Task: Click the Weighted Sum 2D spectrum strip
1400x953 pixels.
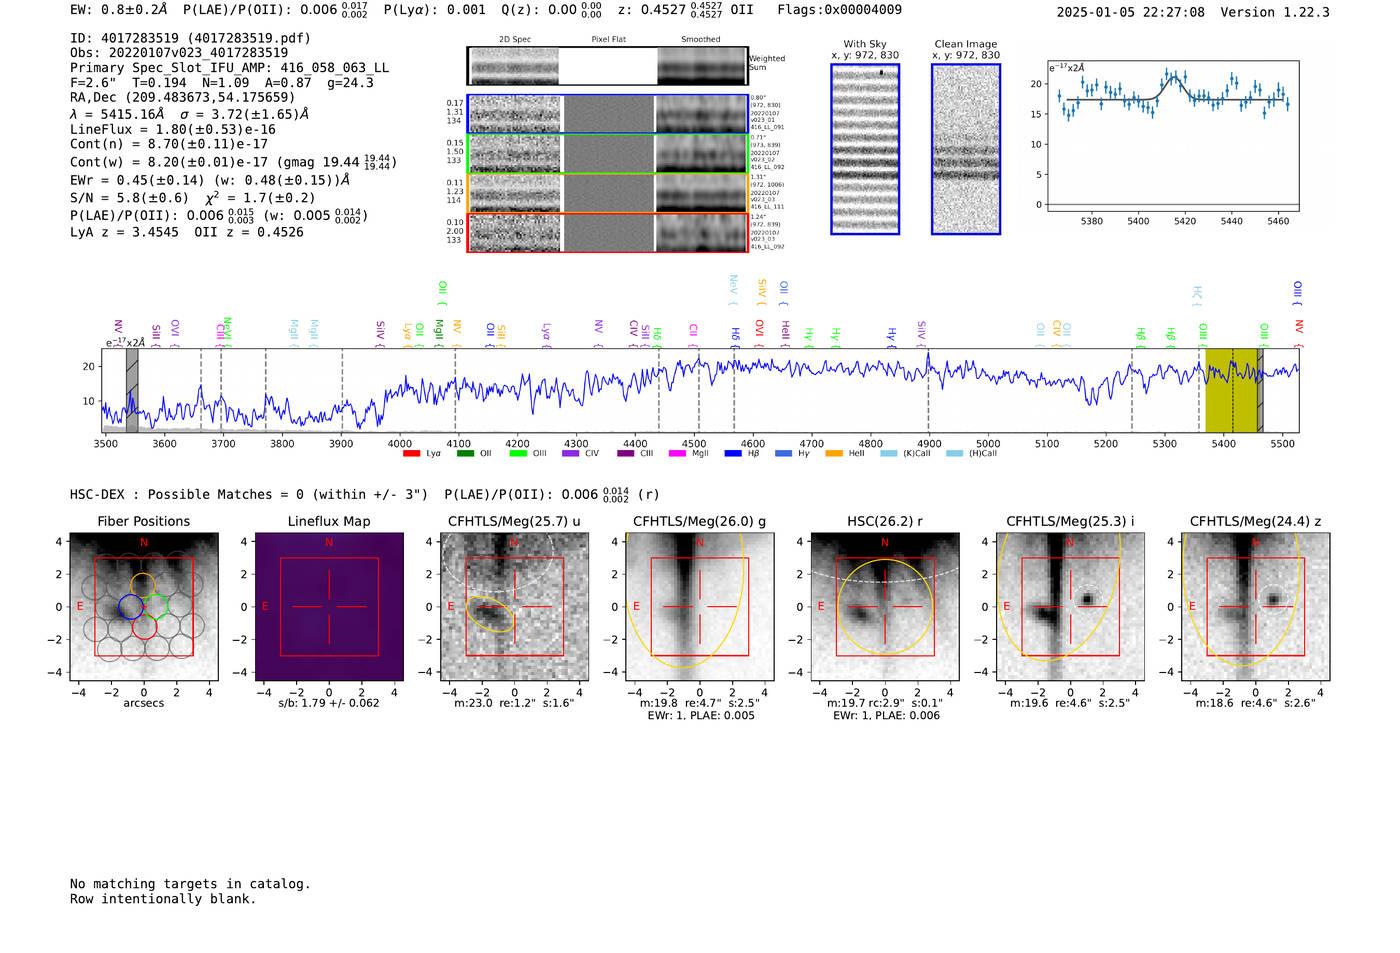Action: [x=608, y=66]
